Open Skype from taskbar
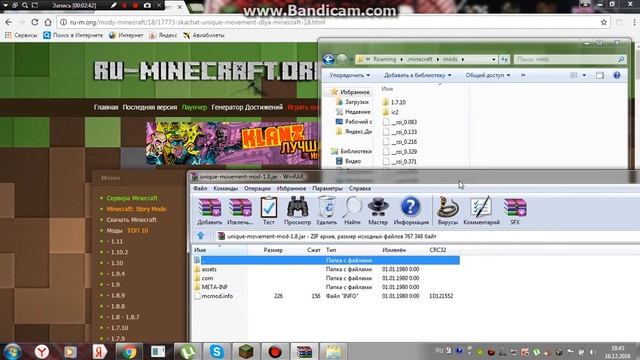 pyautogui.click(x=217, y=351)
